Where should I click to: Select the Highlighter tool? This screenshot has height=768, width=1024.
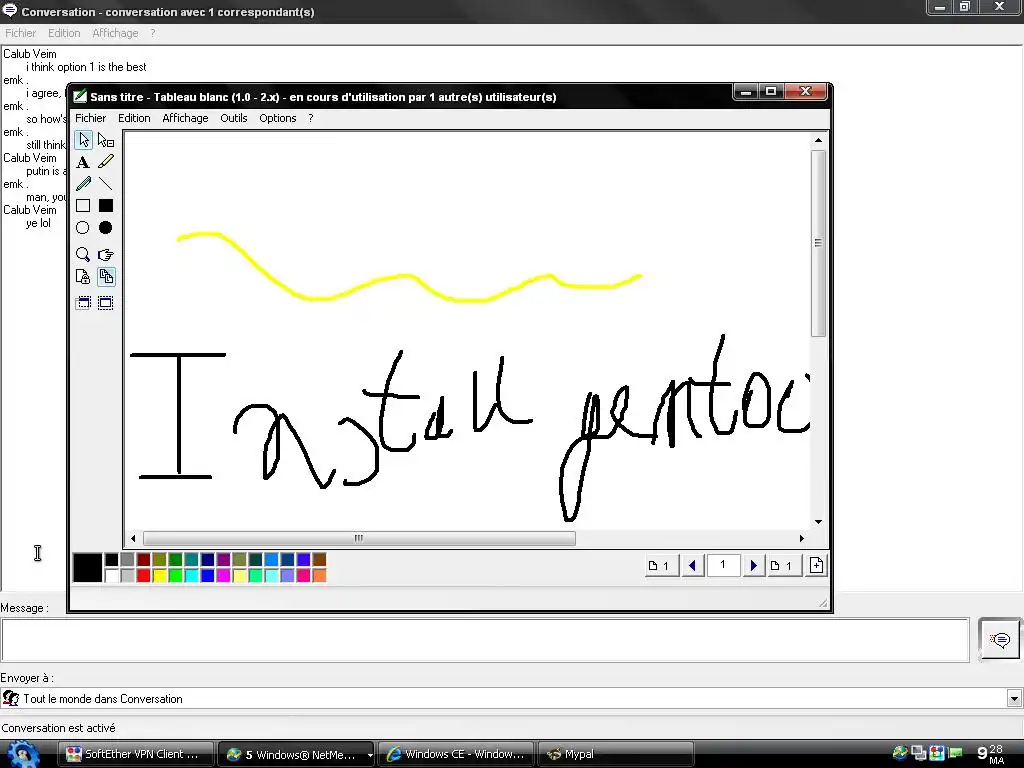[x=106, y=162]
